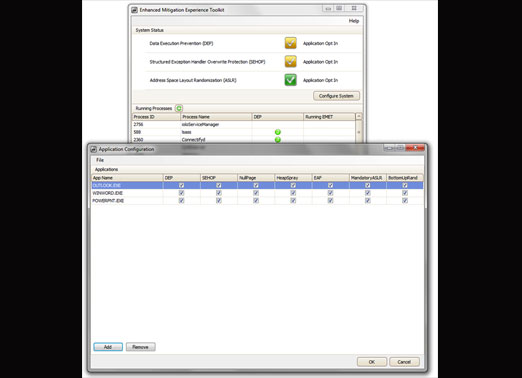522x378 pixels.
Task: Click the yellow SEHOP status check icon
Action: click(x=290, y=62)
